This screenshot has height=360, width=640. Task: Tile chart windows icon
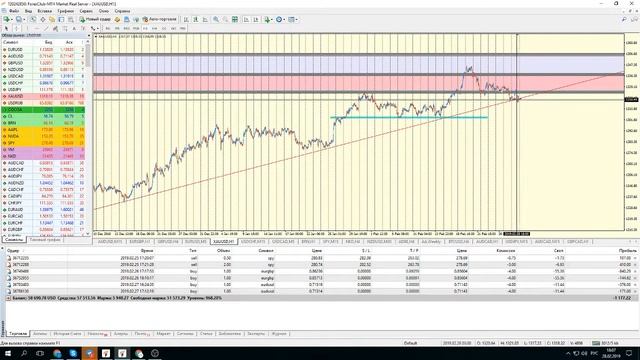[x=235, y=19]
